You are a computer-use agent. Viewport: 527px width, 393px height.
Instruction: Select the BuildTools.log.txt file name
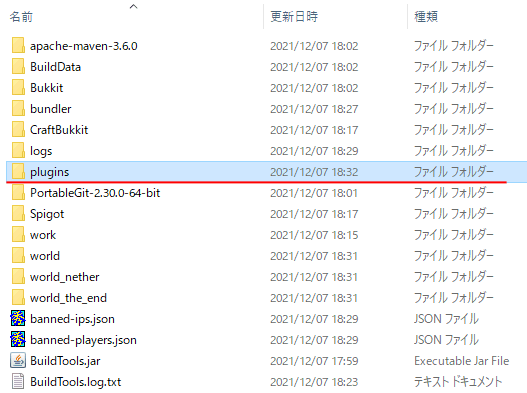coord(76,382)
